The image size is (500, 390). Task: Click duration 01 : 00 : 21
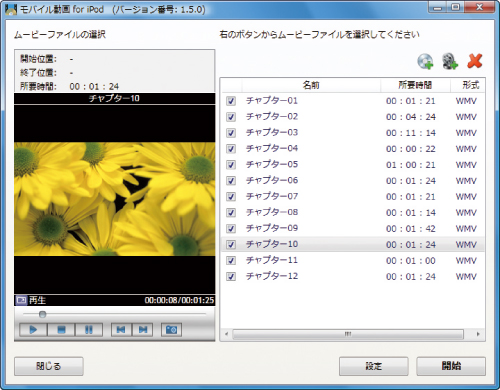click(411, 165)
